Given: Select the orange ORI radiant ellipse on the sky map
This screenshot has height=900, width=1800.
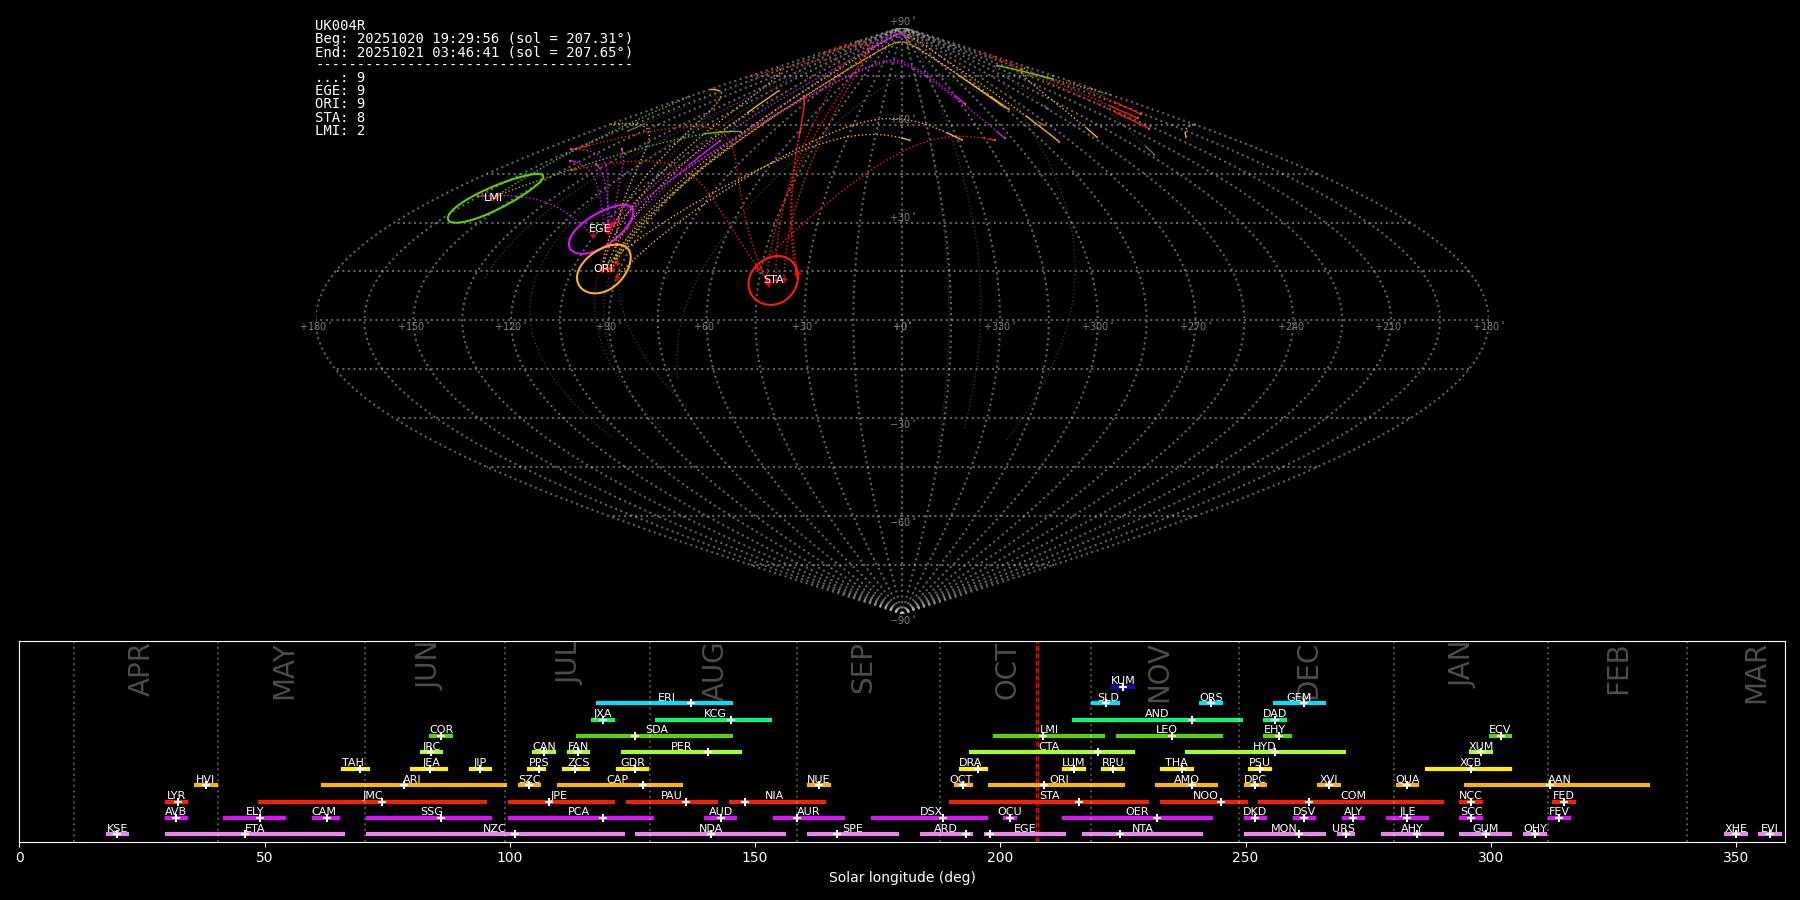Looking at the screenshot, I should click(x=603, y=269).
